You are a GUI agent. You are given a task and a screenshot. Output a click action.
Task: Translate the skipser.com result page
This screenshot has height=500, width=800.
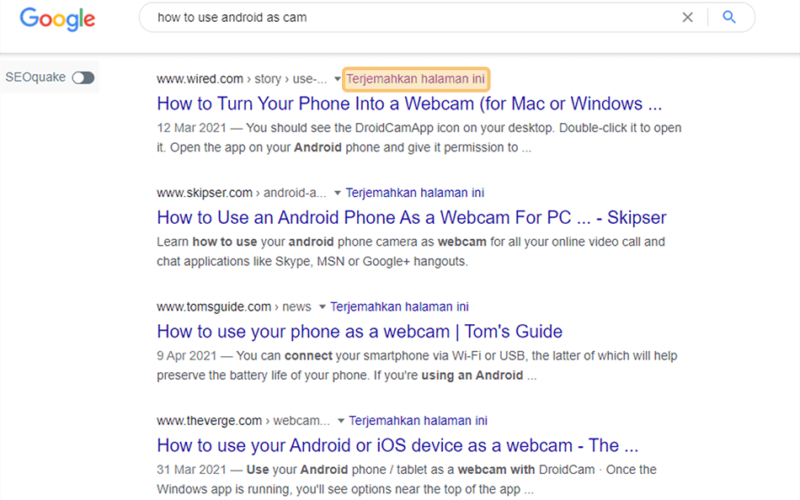pos(415,193)
